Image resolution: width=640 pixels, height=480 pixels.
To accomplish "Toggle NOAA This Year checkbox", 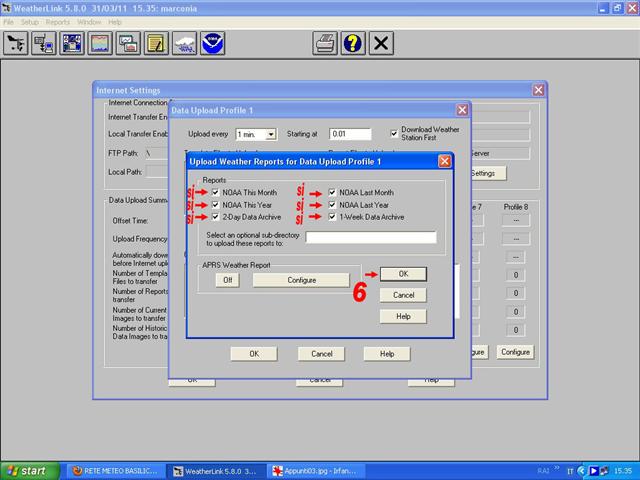I will pos(216,204).
